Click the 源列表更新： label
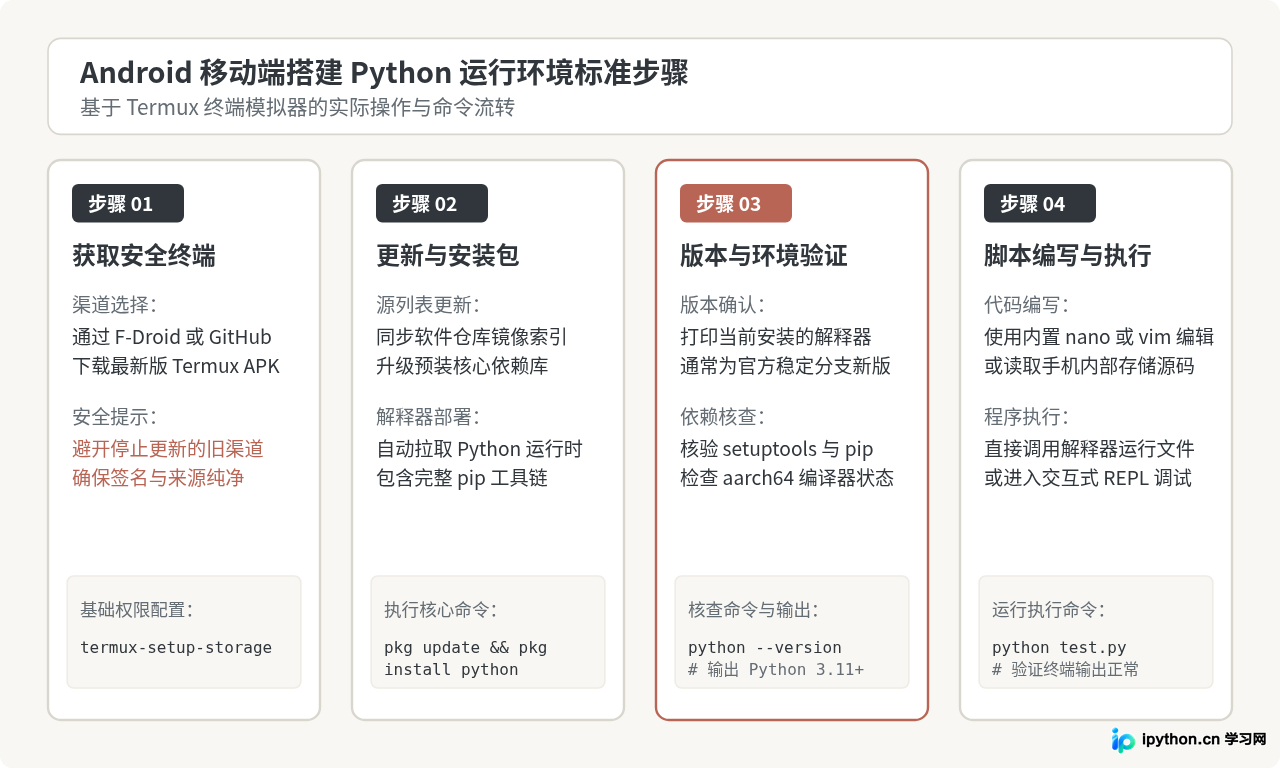 429,305
